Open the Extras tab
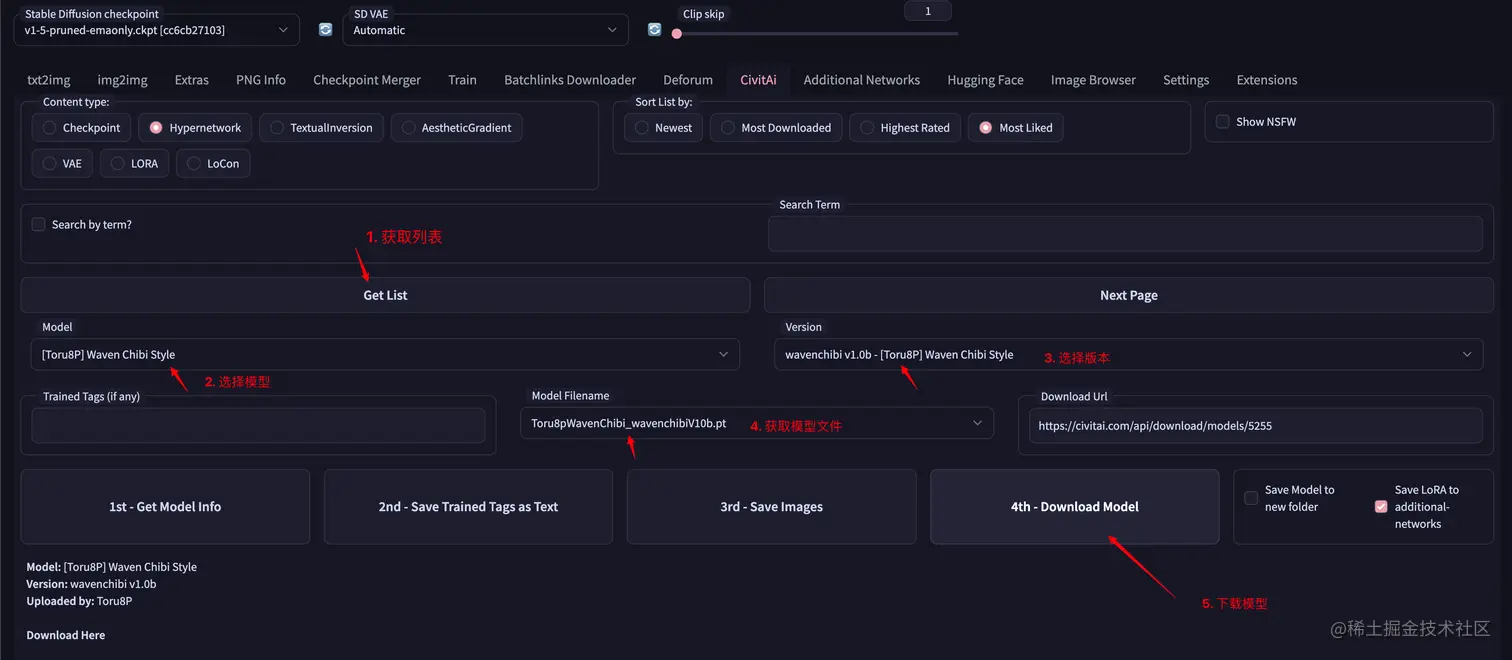This screenshot has width=1512, height=660. pos(192,80)
